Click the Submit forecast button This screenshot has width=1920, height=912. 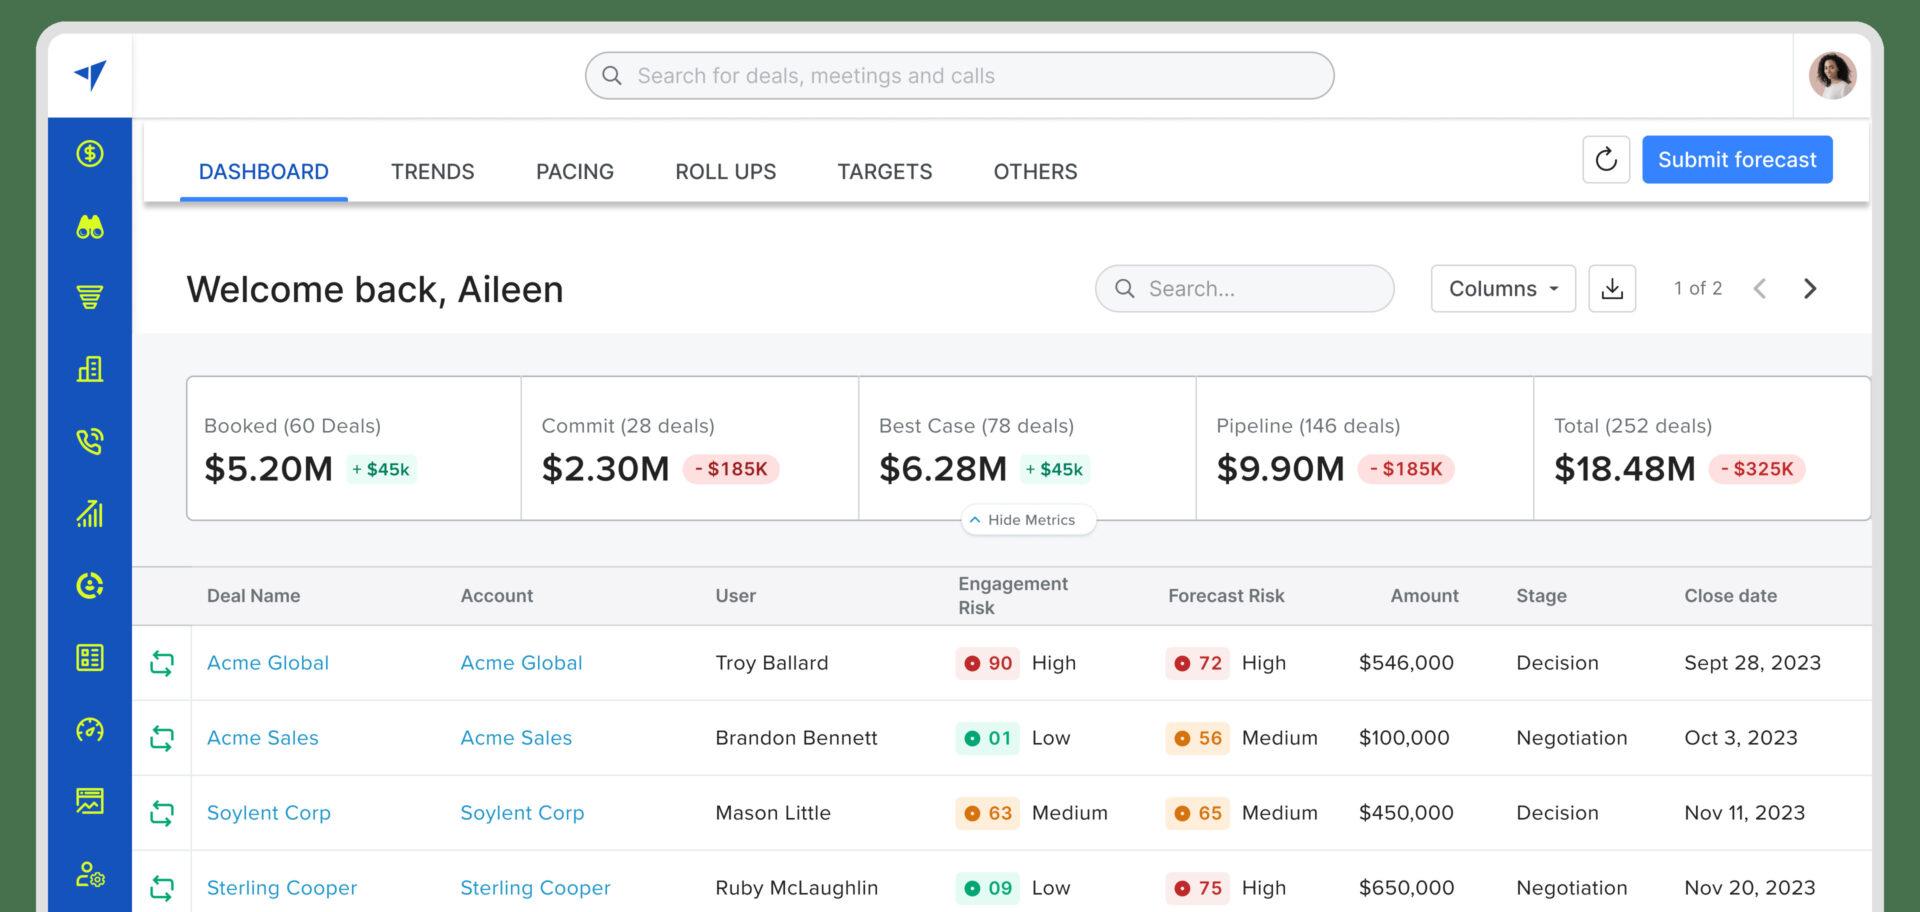pyautogui.click(x=1737, y=159)
